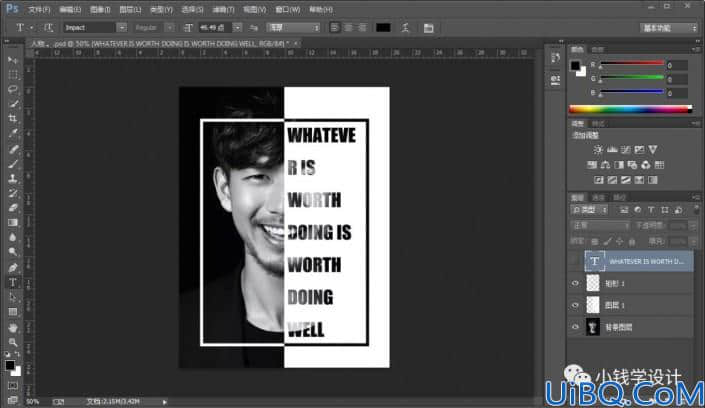The width and height of the screenshot is (705, 408).
Task: Open the font size dropdown
Action: point(237,28)
